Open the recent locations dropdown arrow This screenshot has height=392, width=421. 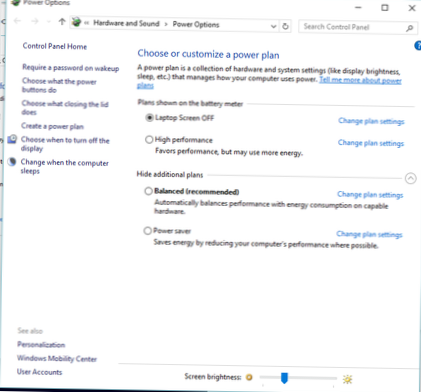[49, 22]
